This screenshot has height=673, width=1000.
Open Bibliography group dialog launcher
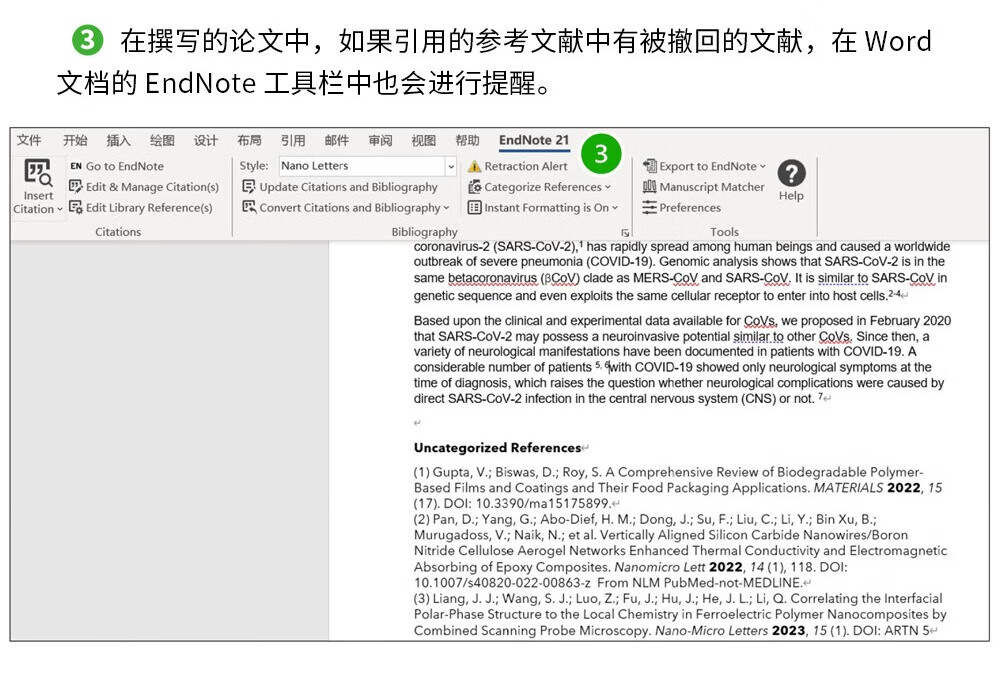coord(625,232)
